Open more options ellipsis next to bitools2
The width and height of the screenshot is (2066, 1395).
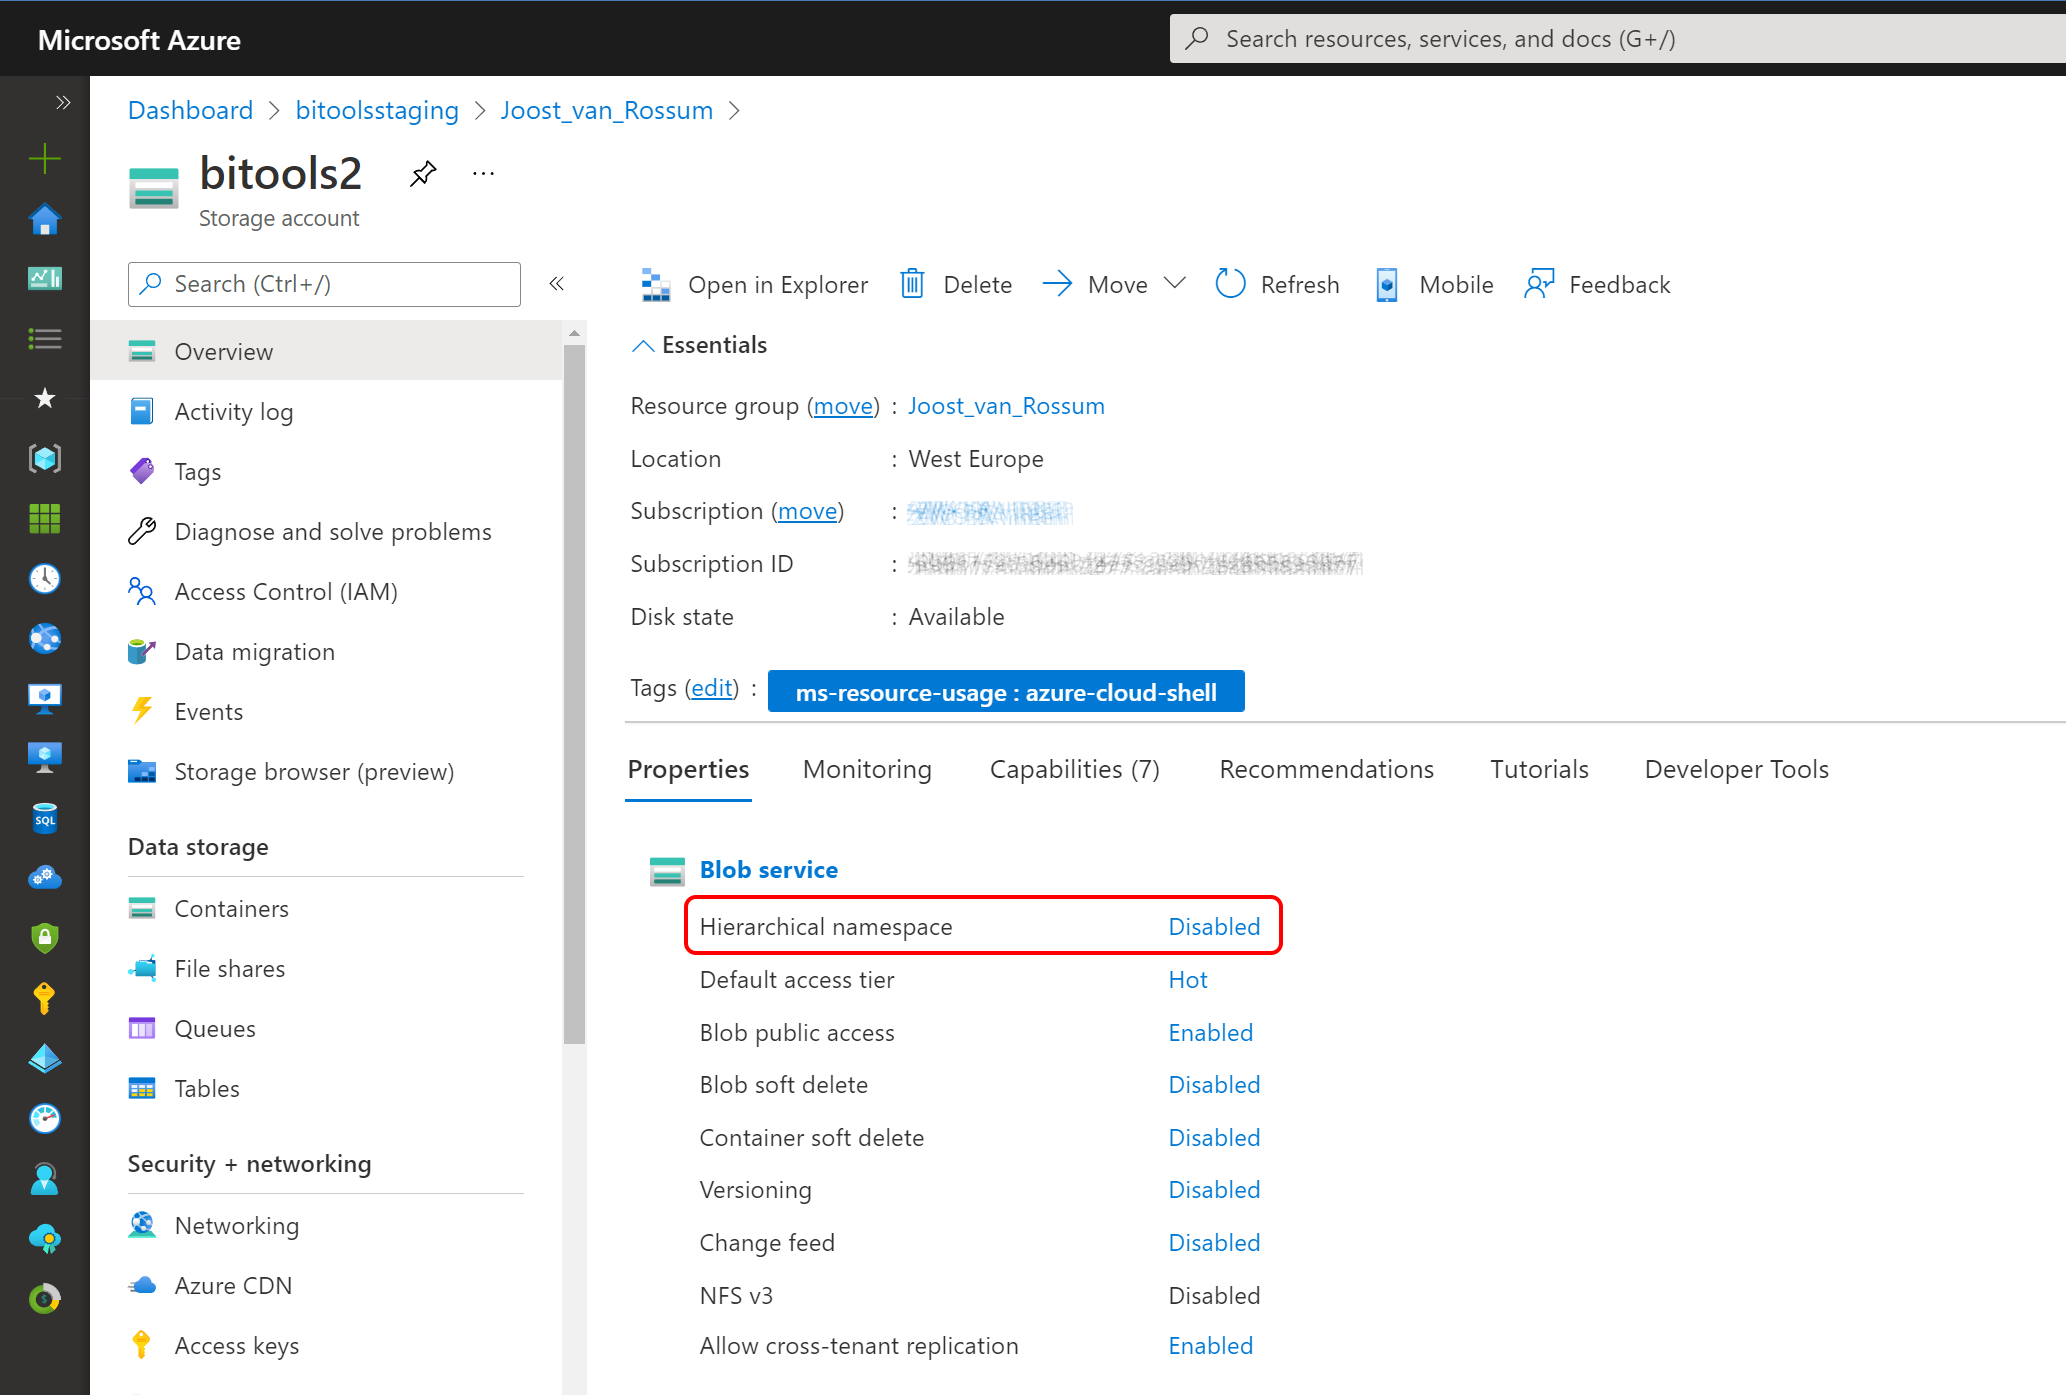click(x=483, y=173)
